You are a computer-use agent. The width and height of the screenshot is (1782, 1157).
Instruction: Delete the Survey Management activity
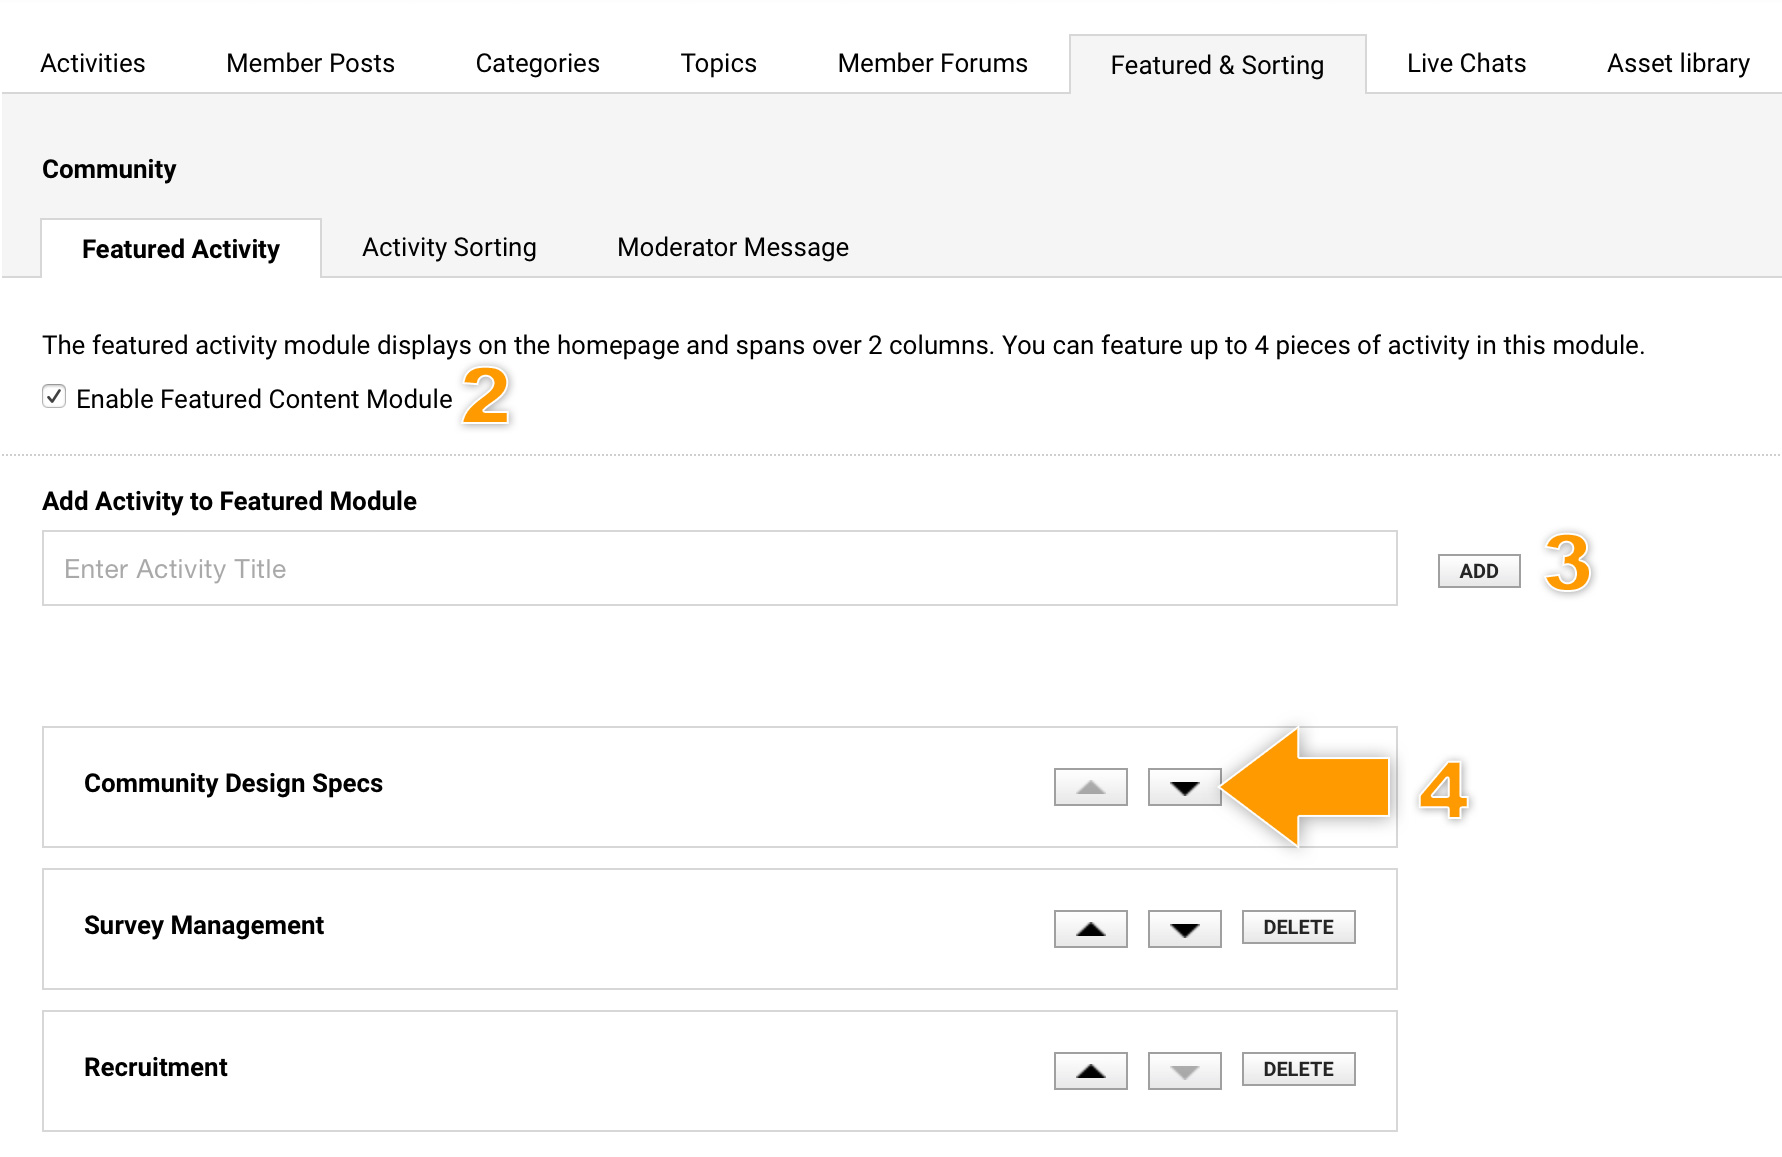click(1298, 927)
